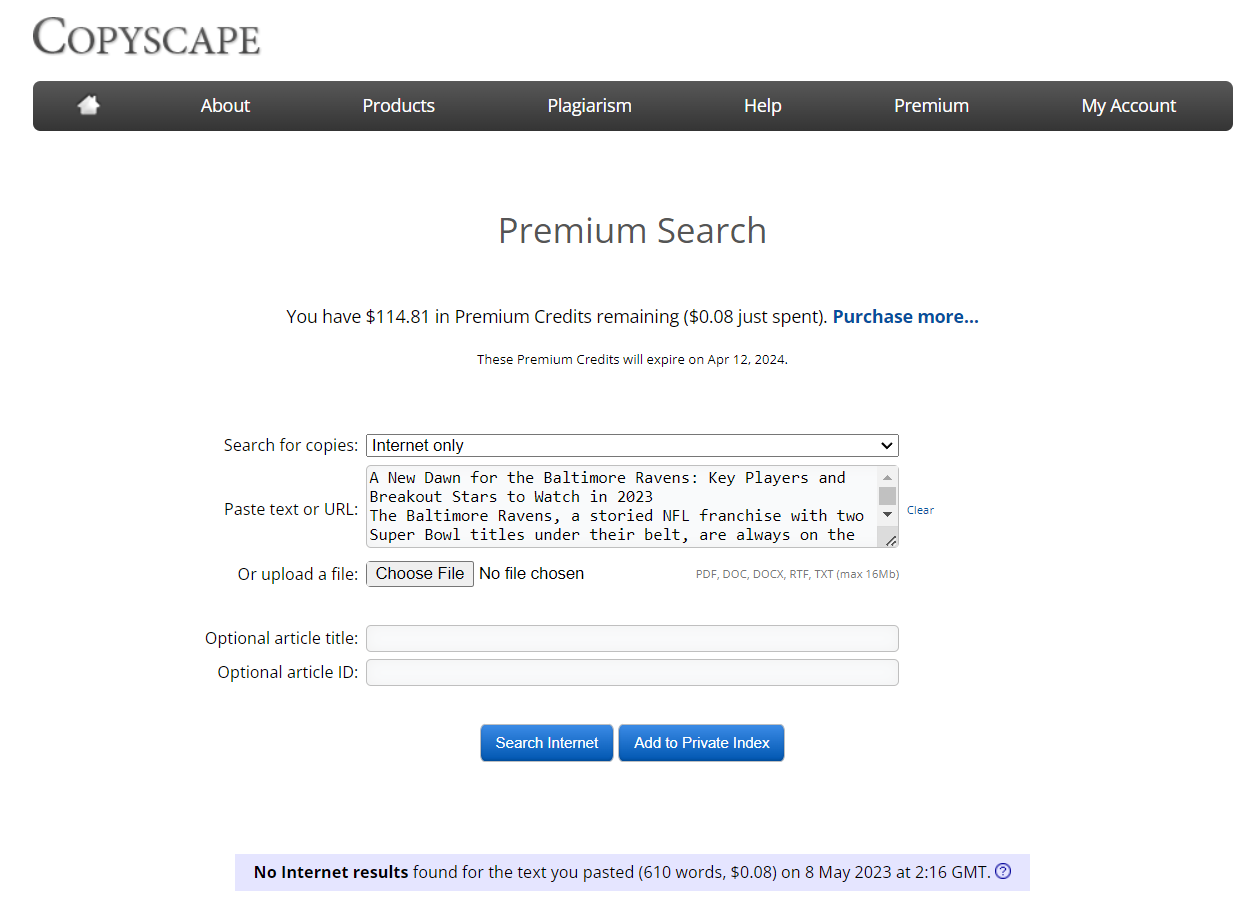Click the Paste text or URL label

291,509
